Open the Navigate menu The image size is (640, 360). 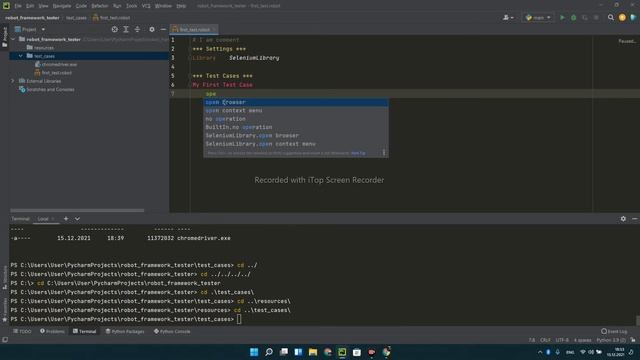(62, 6)
